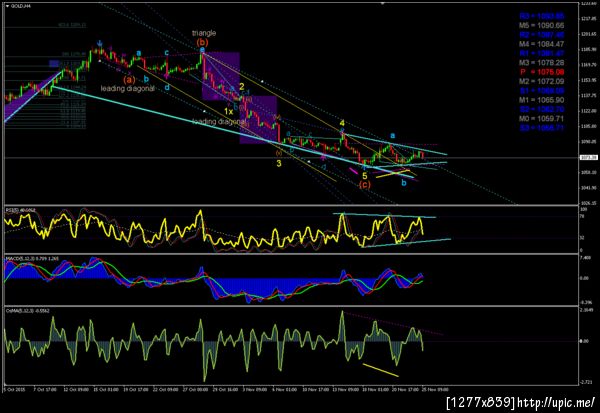Click the M5 = 1090.66 pivot label
The width and height of the screenshot is (600, 413).
pos(541,26)
